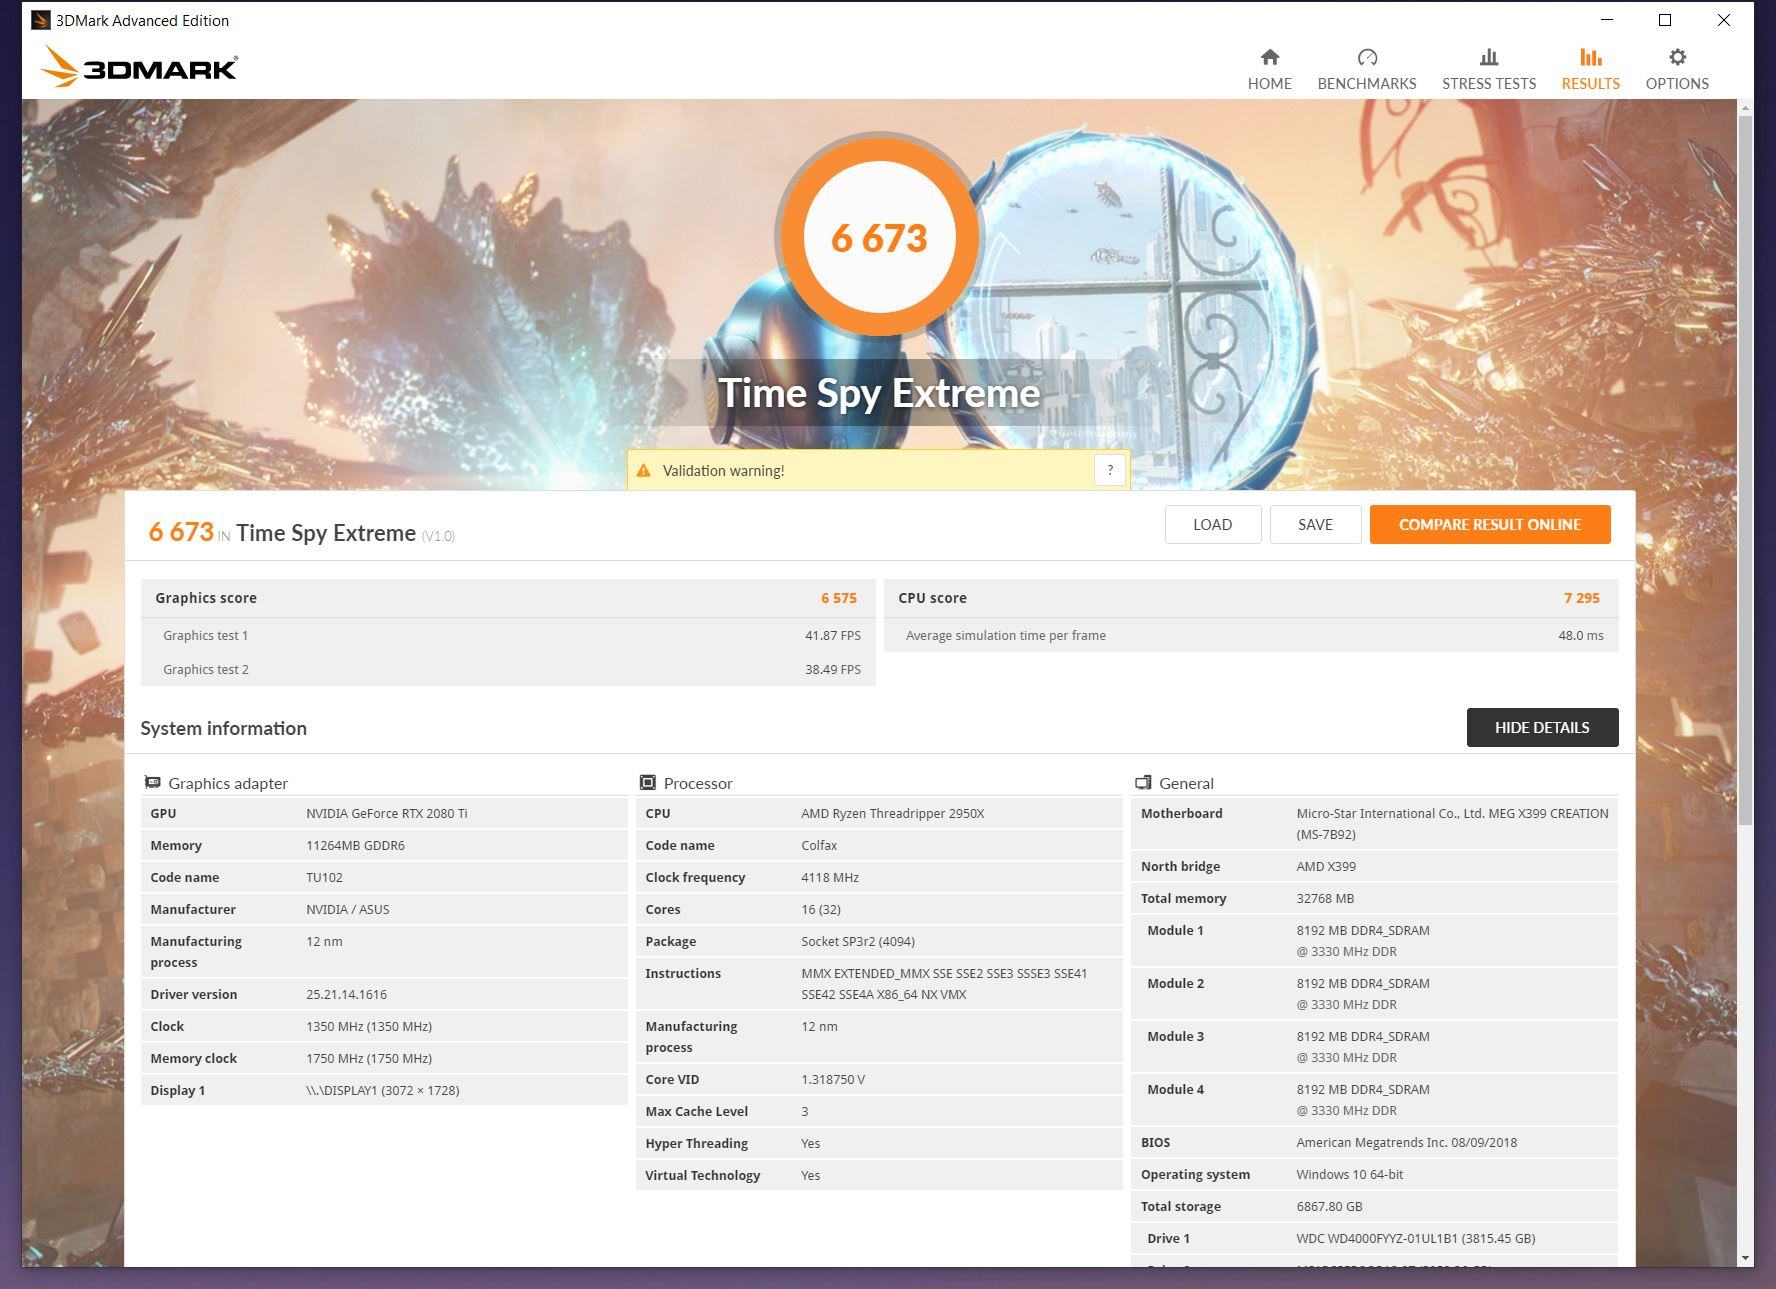1776x1289 pixels.
Task: Click the CPU score value 7 295
Action: tap(1582, 598)
